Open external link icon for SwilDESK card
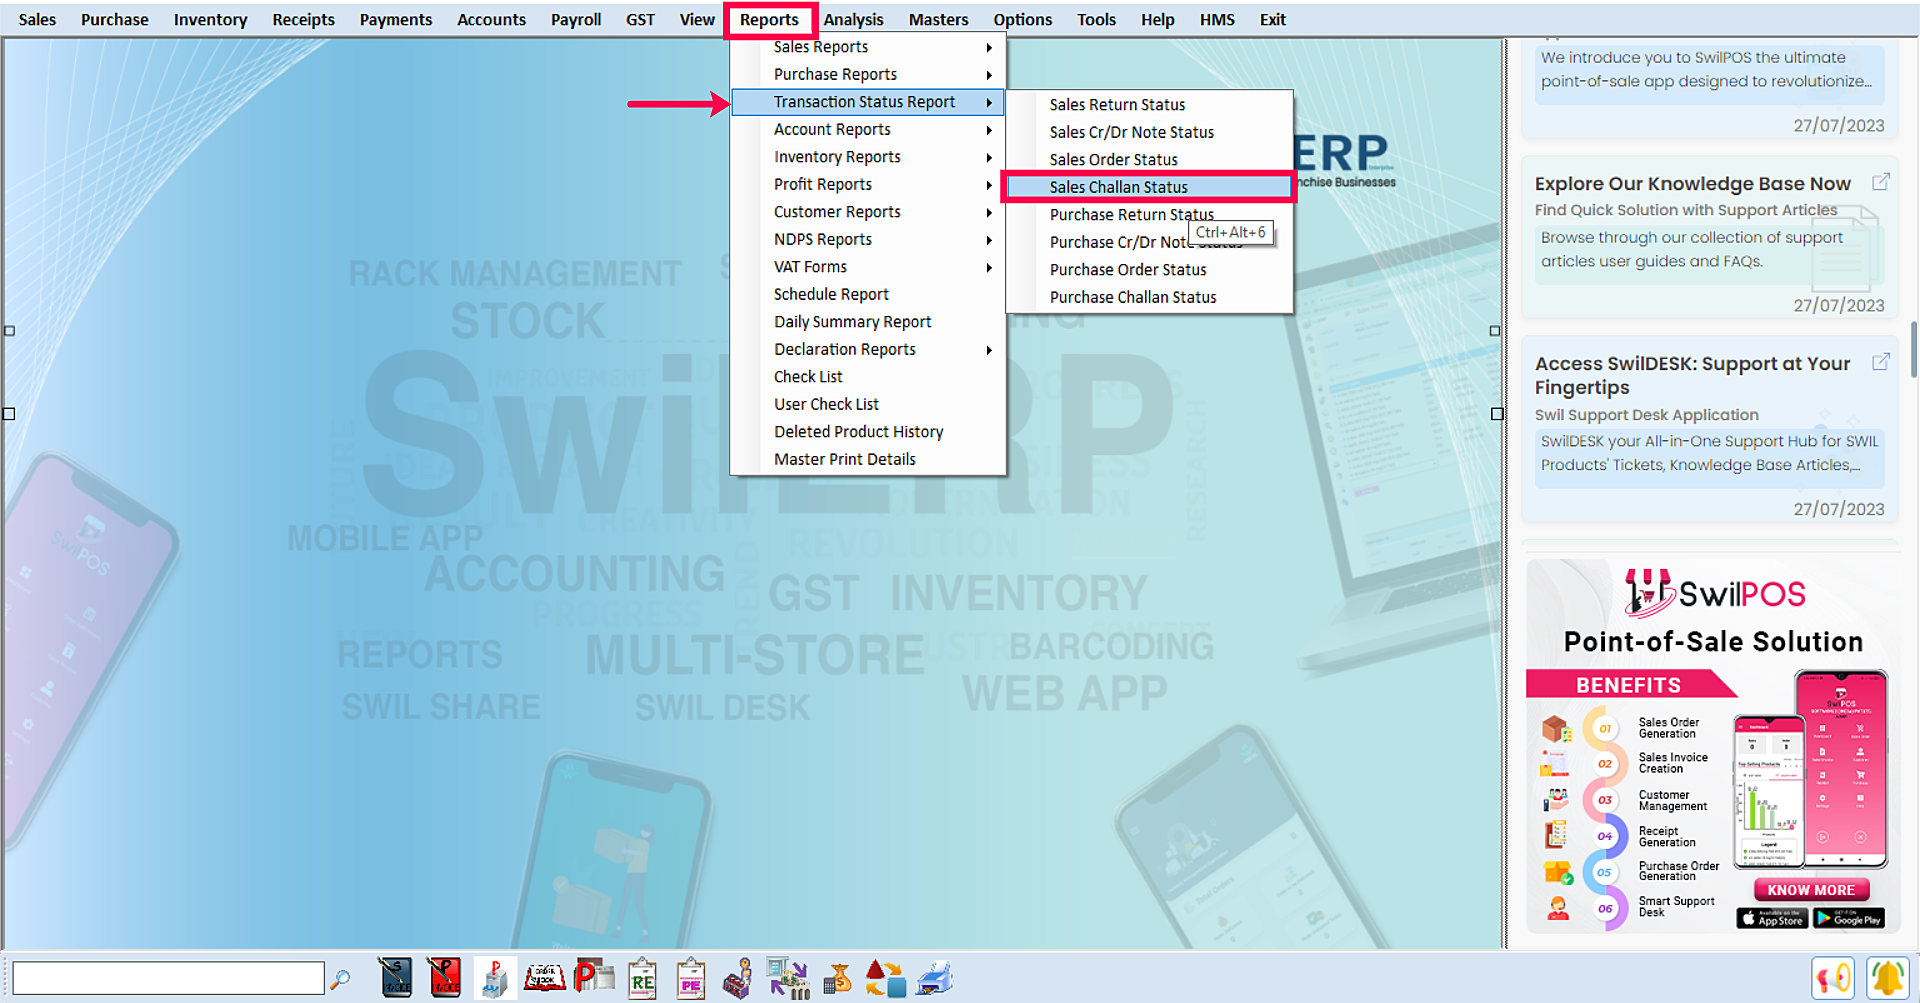This screenshot has width=1920, height=1003. point(1880,362)
